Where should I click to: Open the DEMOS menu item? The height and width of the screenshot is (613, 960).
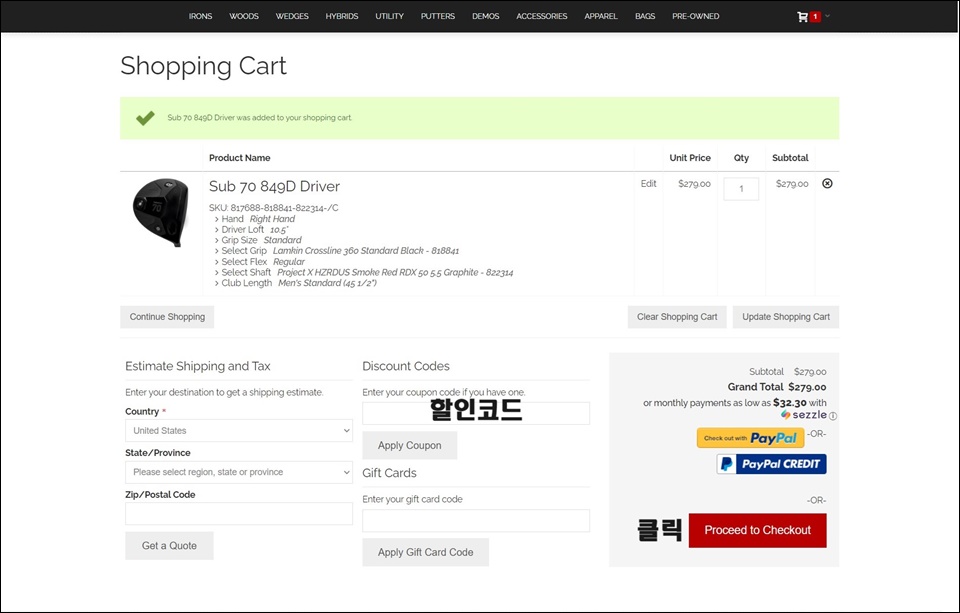click(486, 17)
